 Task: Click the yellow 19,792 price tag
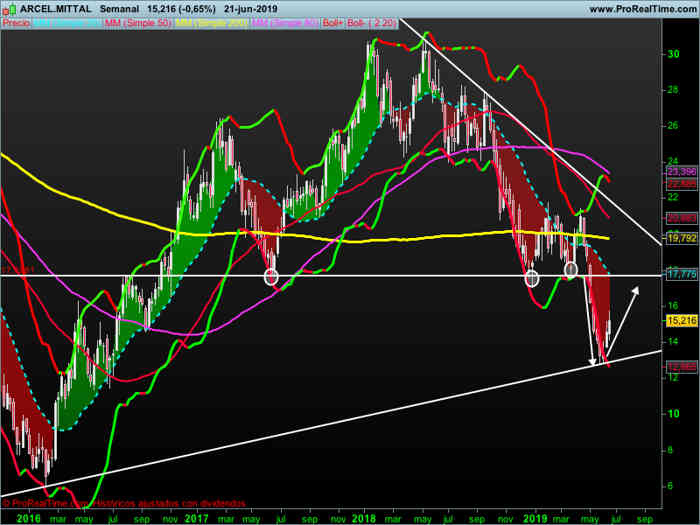pyautogui.click(x=681, y=238)
